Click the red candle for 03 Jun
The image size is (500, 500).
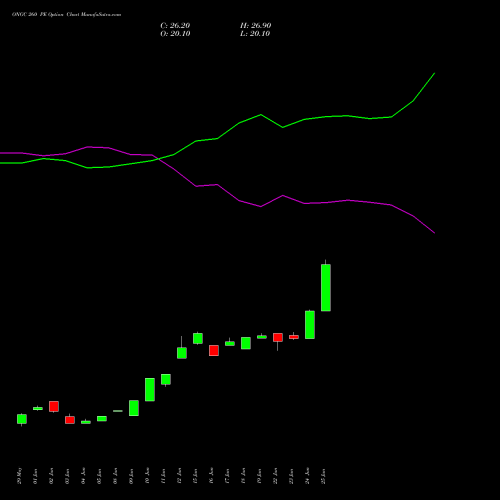pyautogui.click(x=70, y=420)
